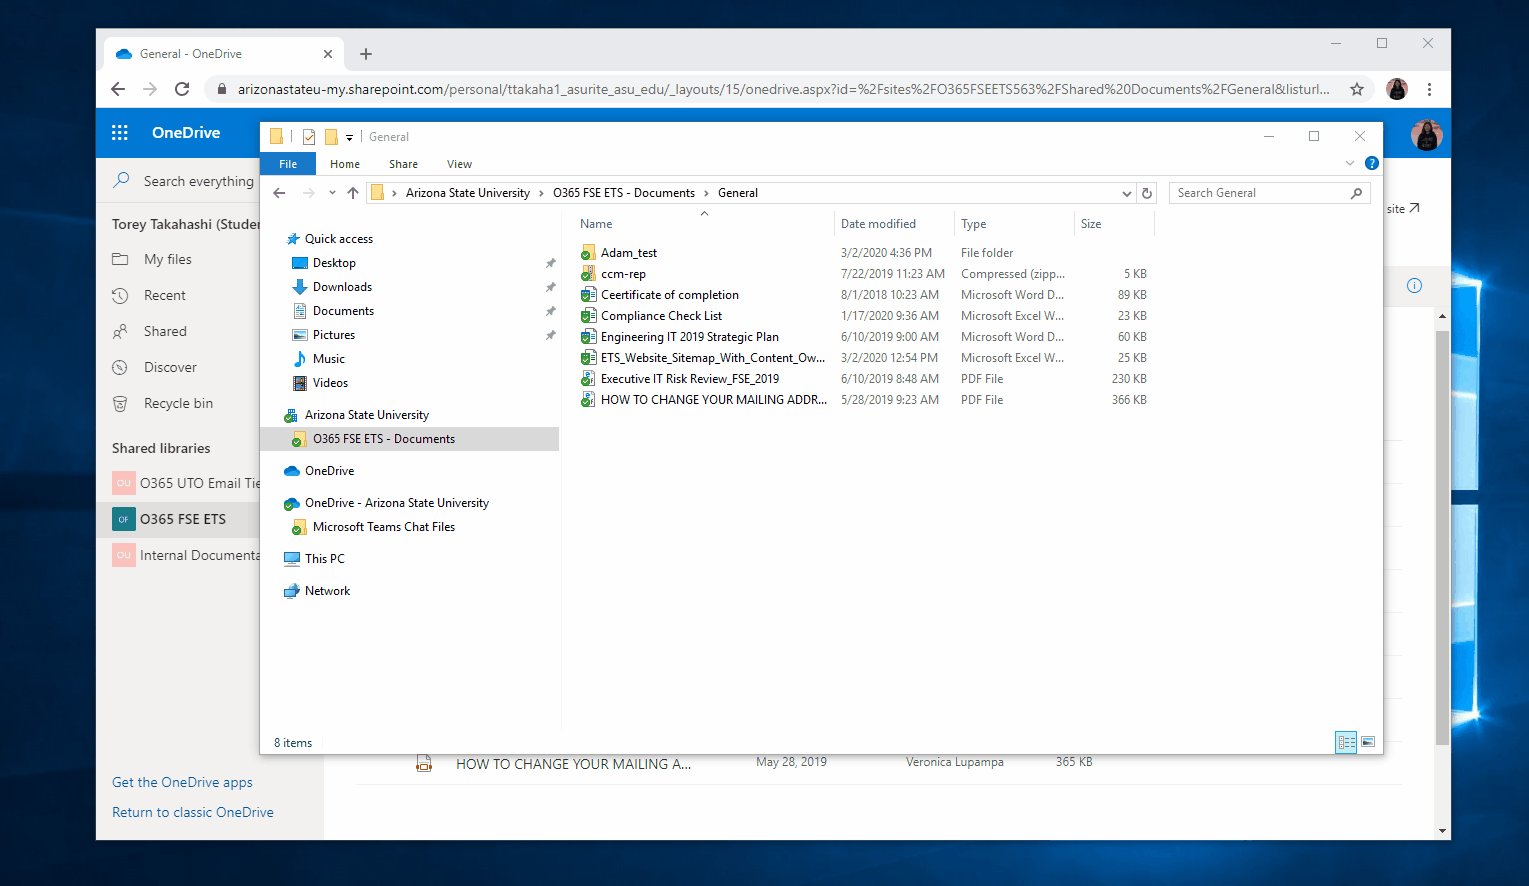
Task: Expand the Explorer ribbon chevron
Action: [1350, 163]
